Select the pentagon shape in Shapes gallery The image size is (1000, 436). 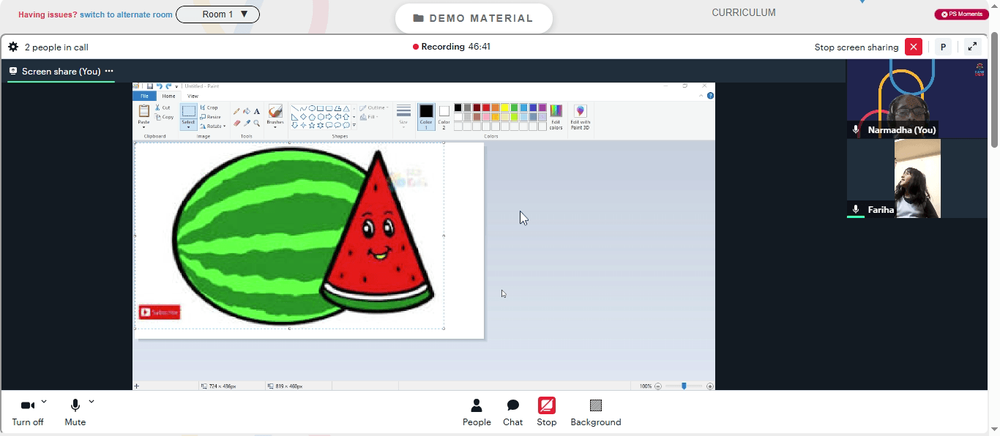coord(312,117)
